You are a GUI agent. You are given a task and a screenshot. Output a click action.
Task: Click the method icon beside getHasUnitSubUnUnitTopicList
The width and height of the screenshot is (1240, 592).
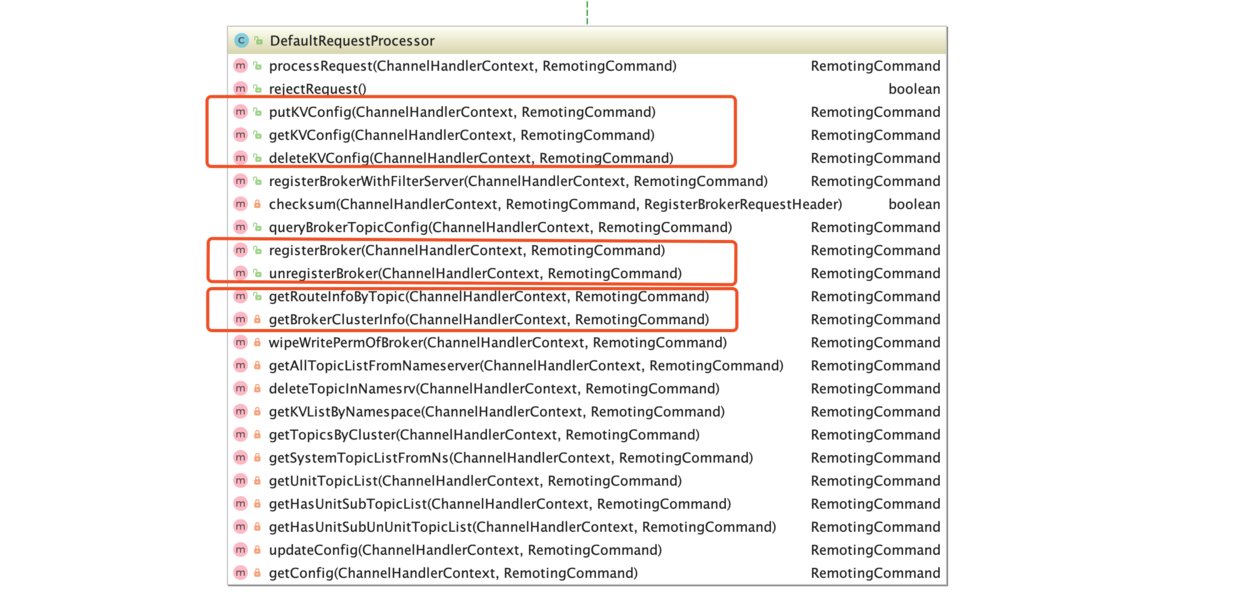coord(240,526)
